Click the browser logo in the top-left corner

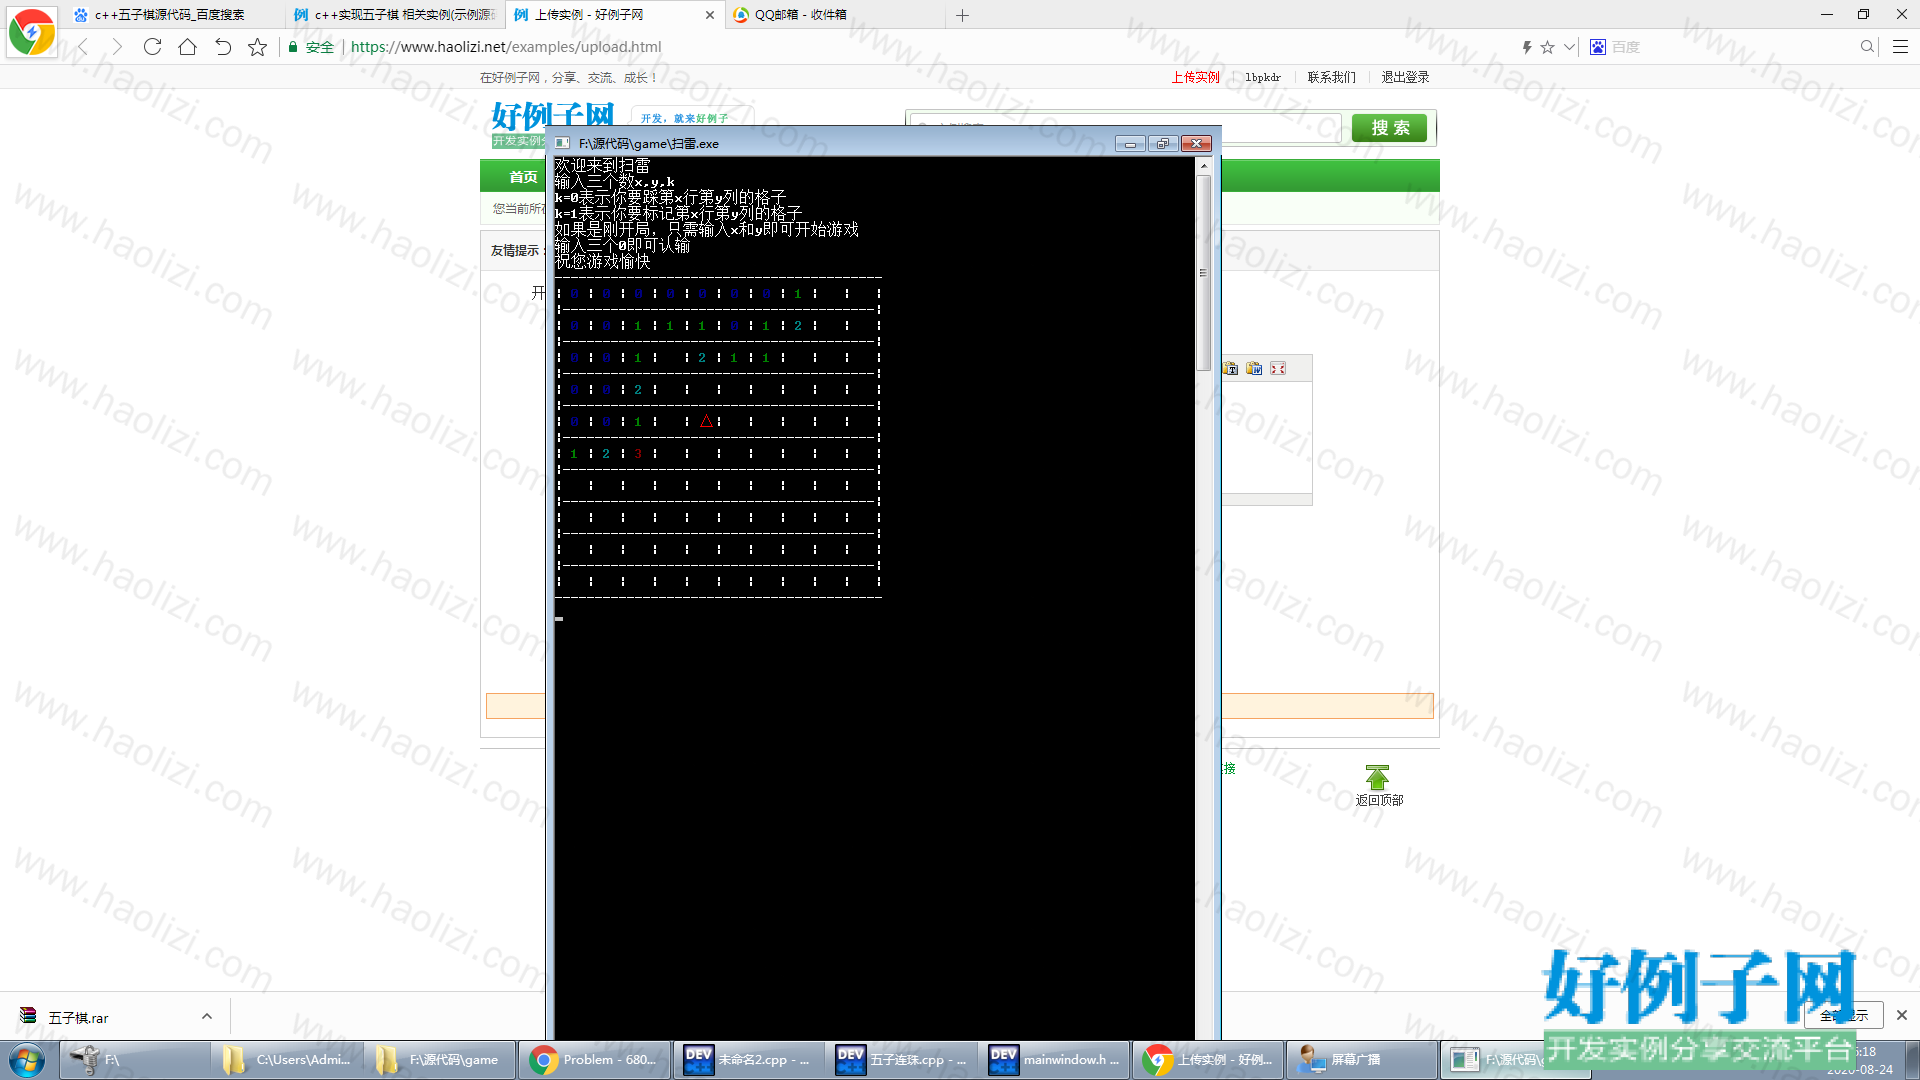[32, 32]
